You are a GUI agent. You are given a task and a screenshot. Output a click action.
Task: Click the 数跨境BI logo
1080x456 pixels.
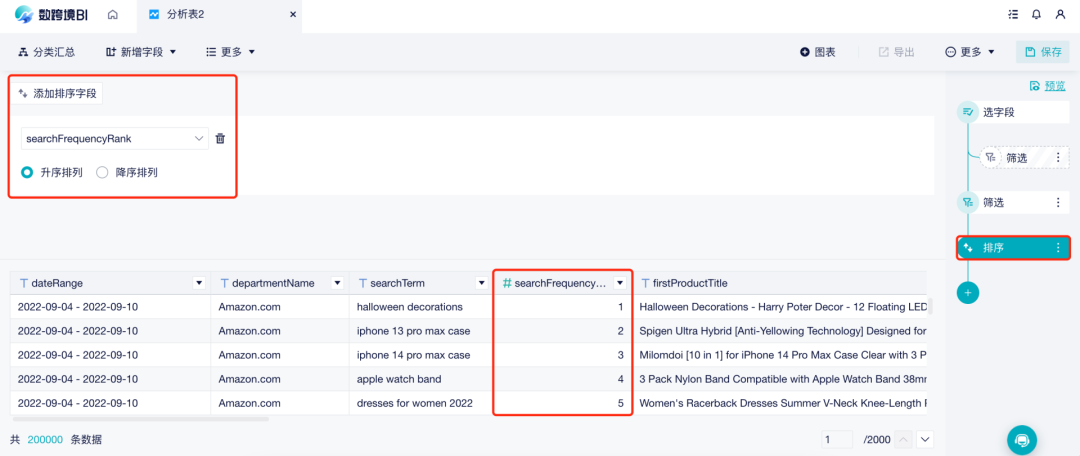pyautogui.click(x=51, y=14)
